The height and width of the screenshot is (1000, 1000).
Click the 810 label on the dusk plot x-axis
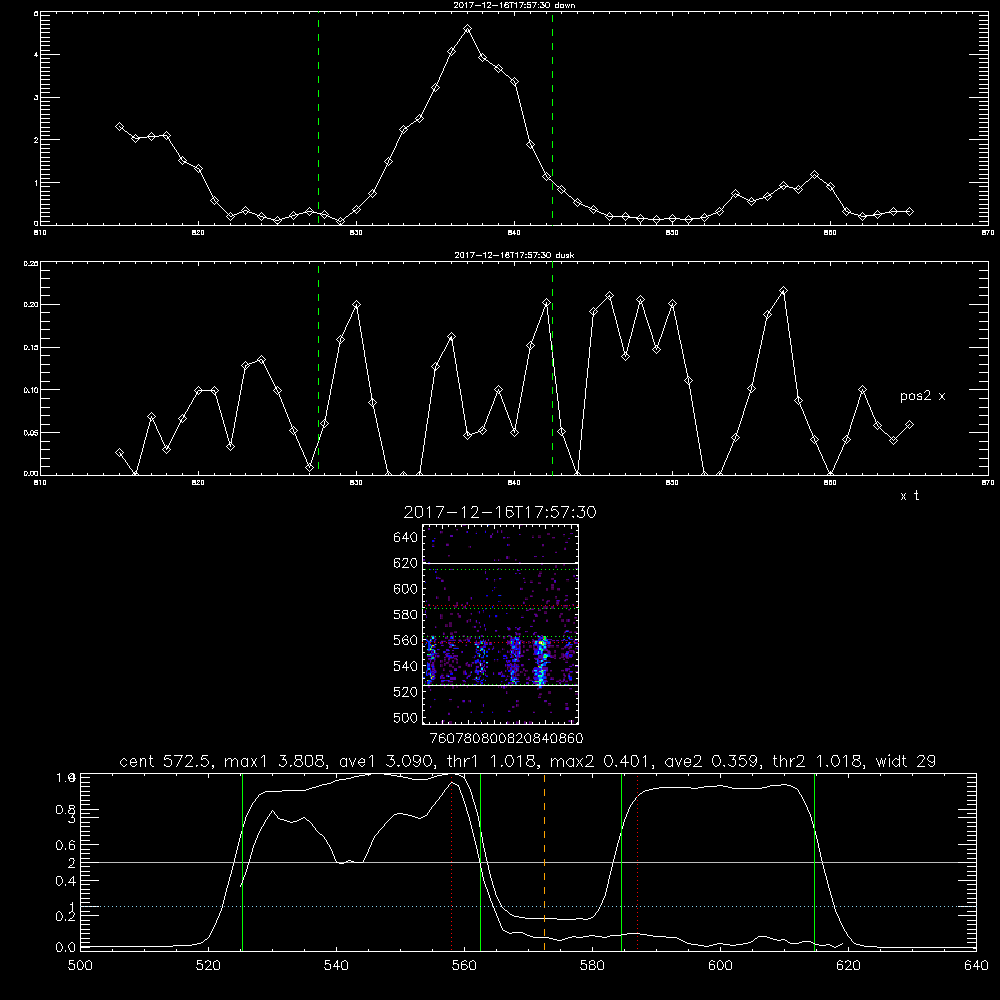coord(40,483)
